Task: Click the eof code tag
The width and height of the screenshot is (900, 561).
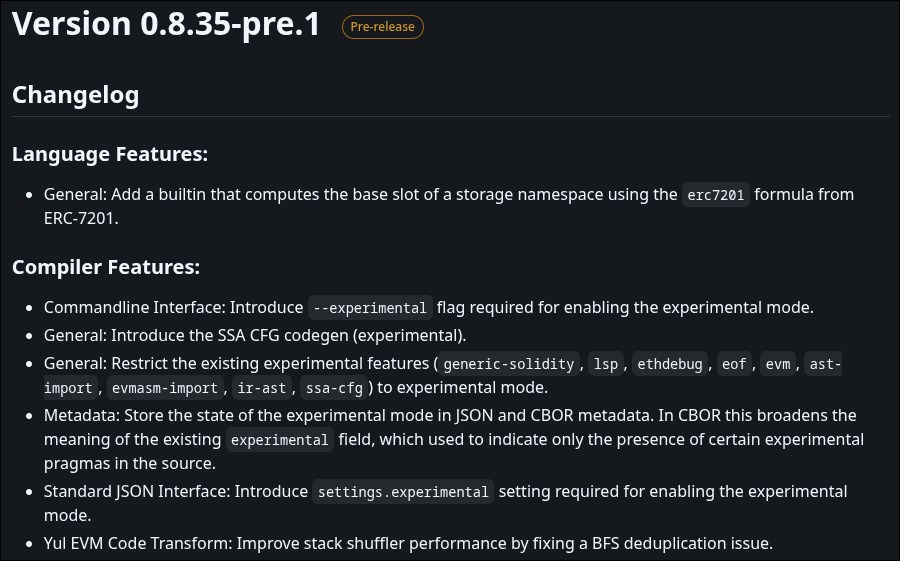Action: 734,364
